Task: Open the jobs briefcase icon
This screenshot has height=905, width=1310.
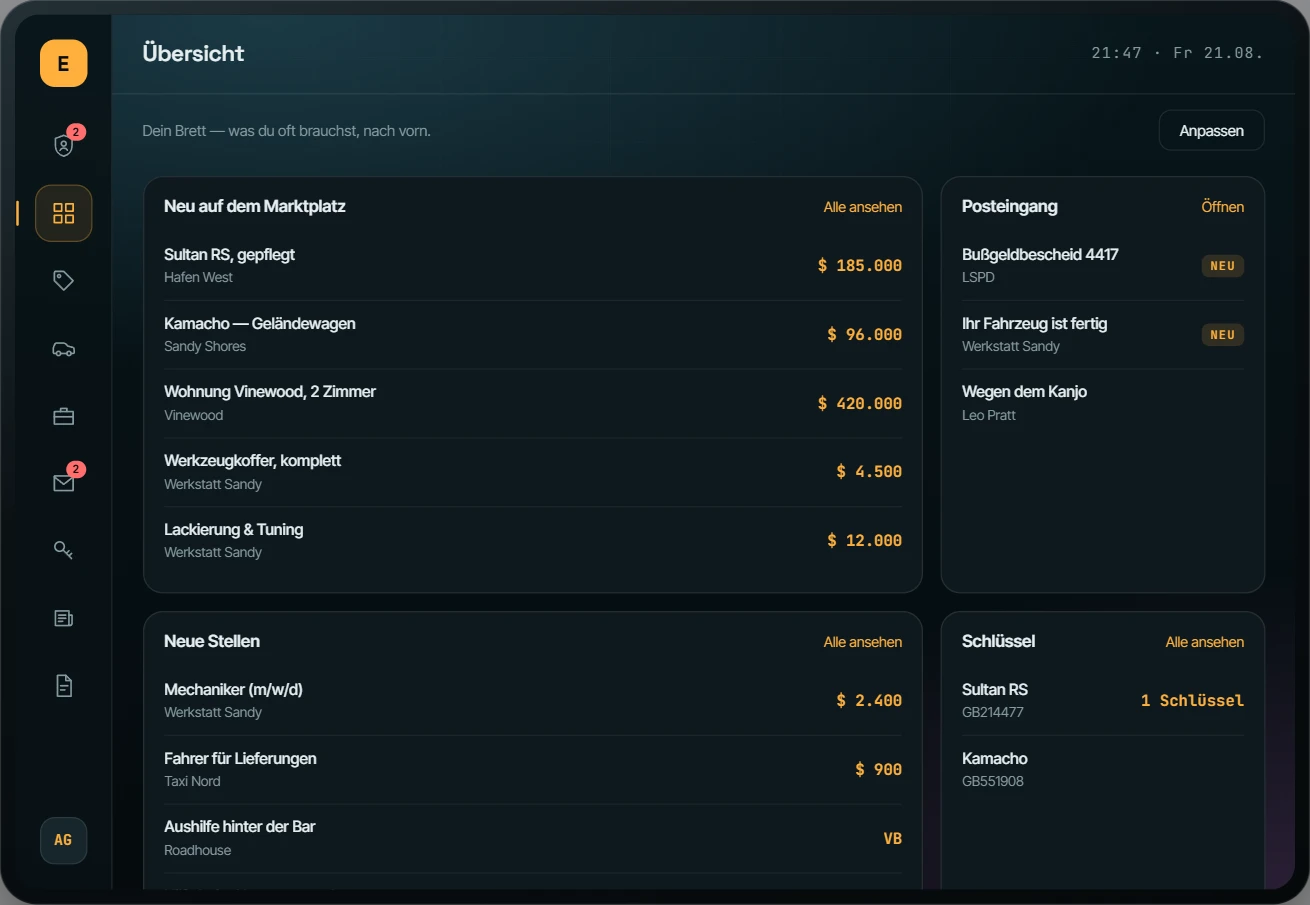Action: tap(64, 416)
